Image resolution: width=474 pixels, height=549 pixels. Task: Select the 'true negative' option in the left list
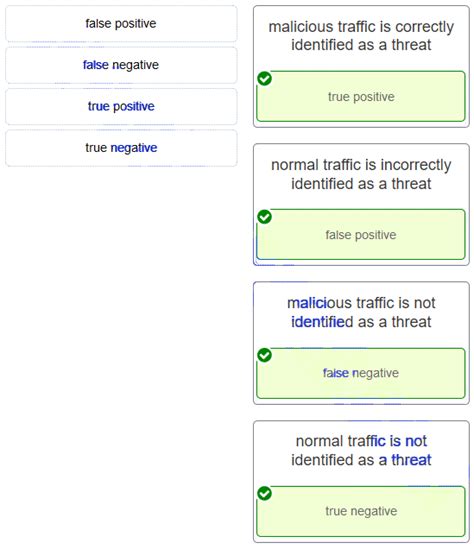point(121,148)
